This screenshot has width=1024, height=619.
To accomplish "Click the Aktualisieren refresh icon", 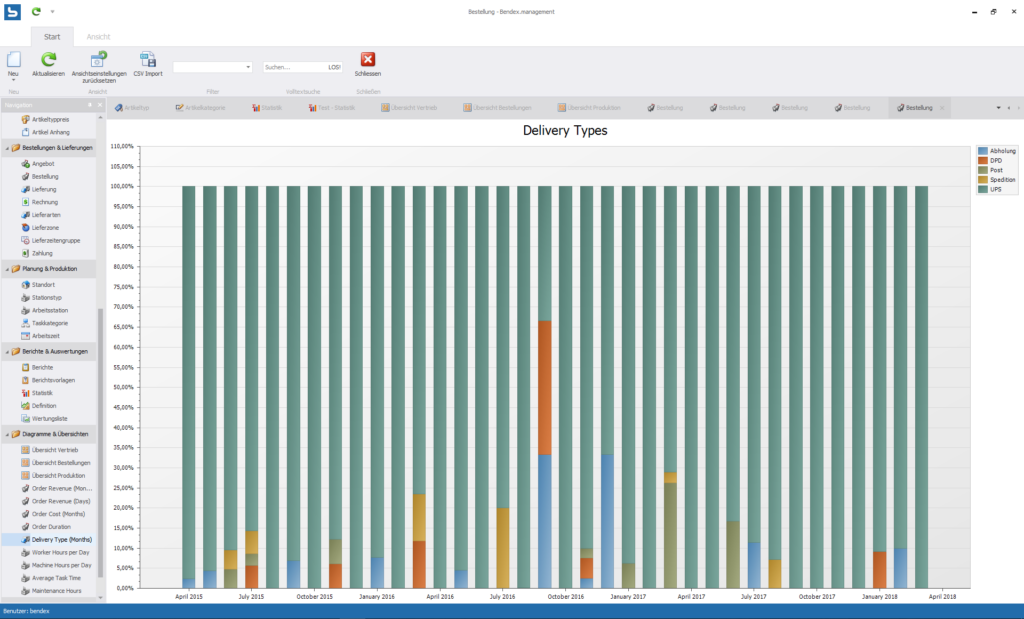I will pyautogui.click(x=48, y=61).
